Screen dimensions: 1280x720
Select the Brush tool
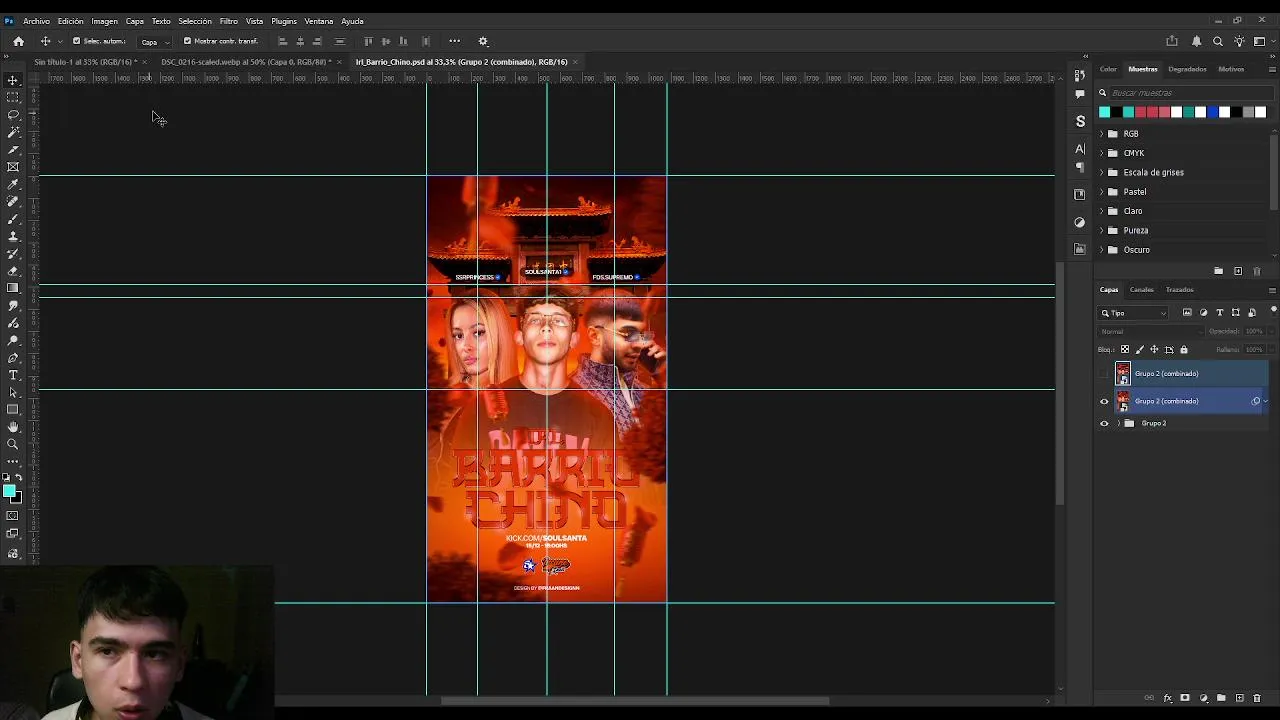(x=13, y=219)
